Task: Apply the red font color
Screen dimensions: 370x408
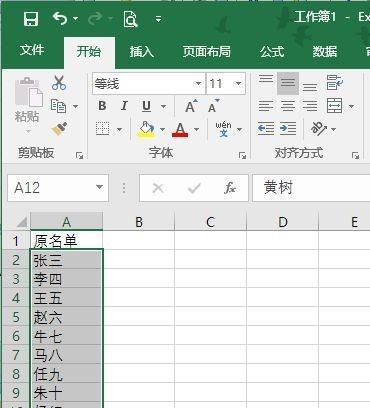Action: click(180, 129)
